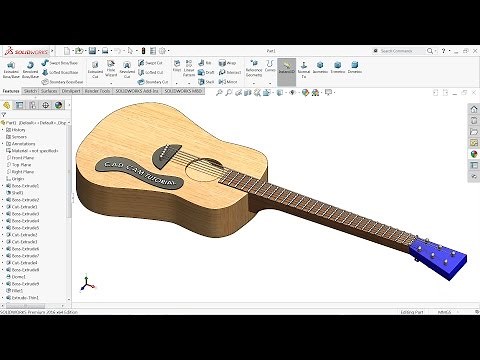Choose Boundary Boss/Base feature
This screenshot has width=480, height=360.
click(x=62, y=82)
